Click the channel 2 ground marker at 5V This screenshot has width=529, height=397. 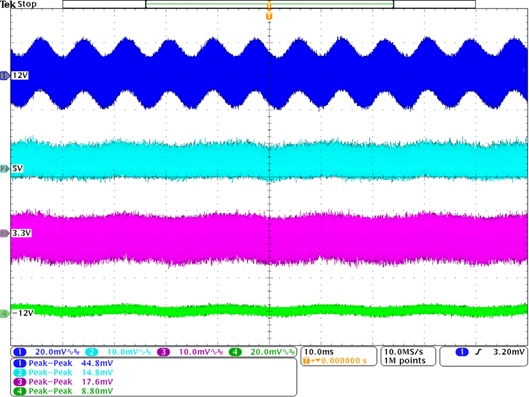pyautogui.click(x=5, y=169)
